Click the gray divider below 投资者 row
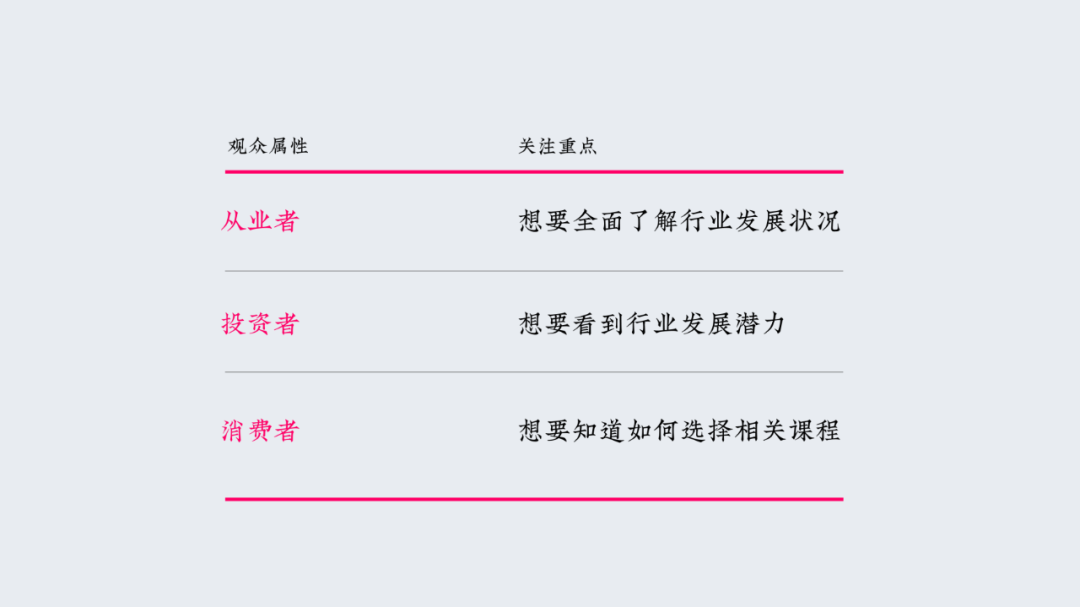This screenshot has height=607, width=1080. point(534,372)
